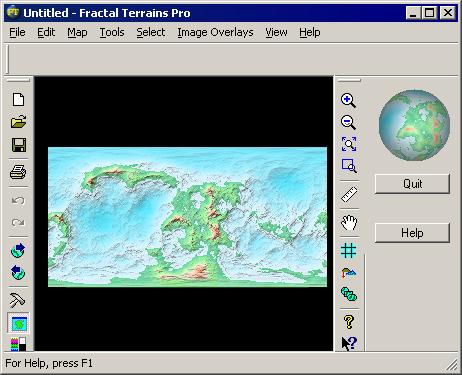This screenshot has width=462, height=375.
Task: Open the Image Overlays menu
Action: tap(215, 32)
